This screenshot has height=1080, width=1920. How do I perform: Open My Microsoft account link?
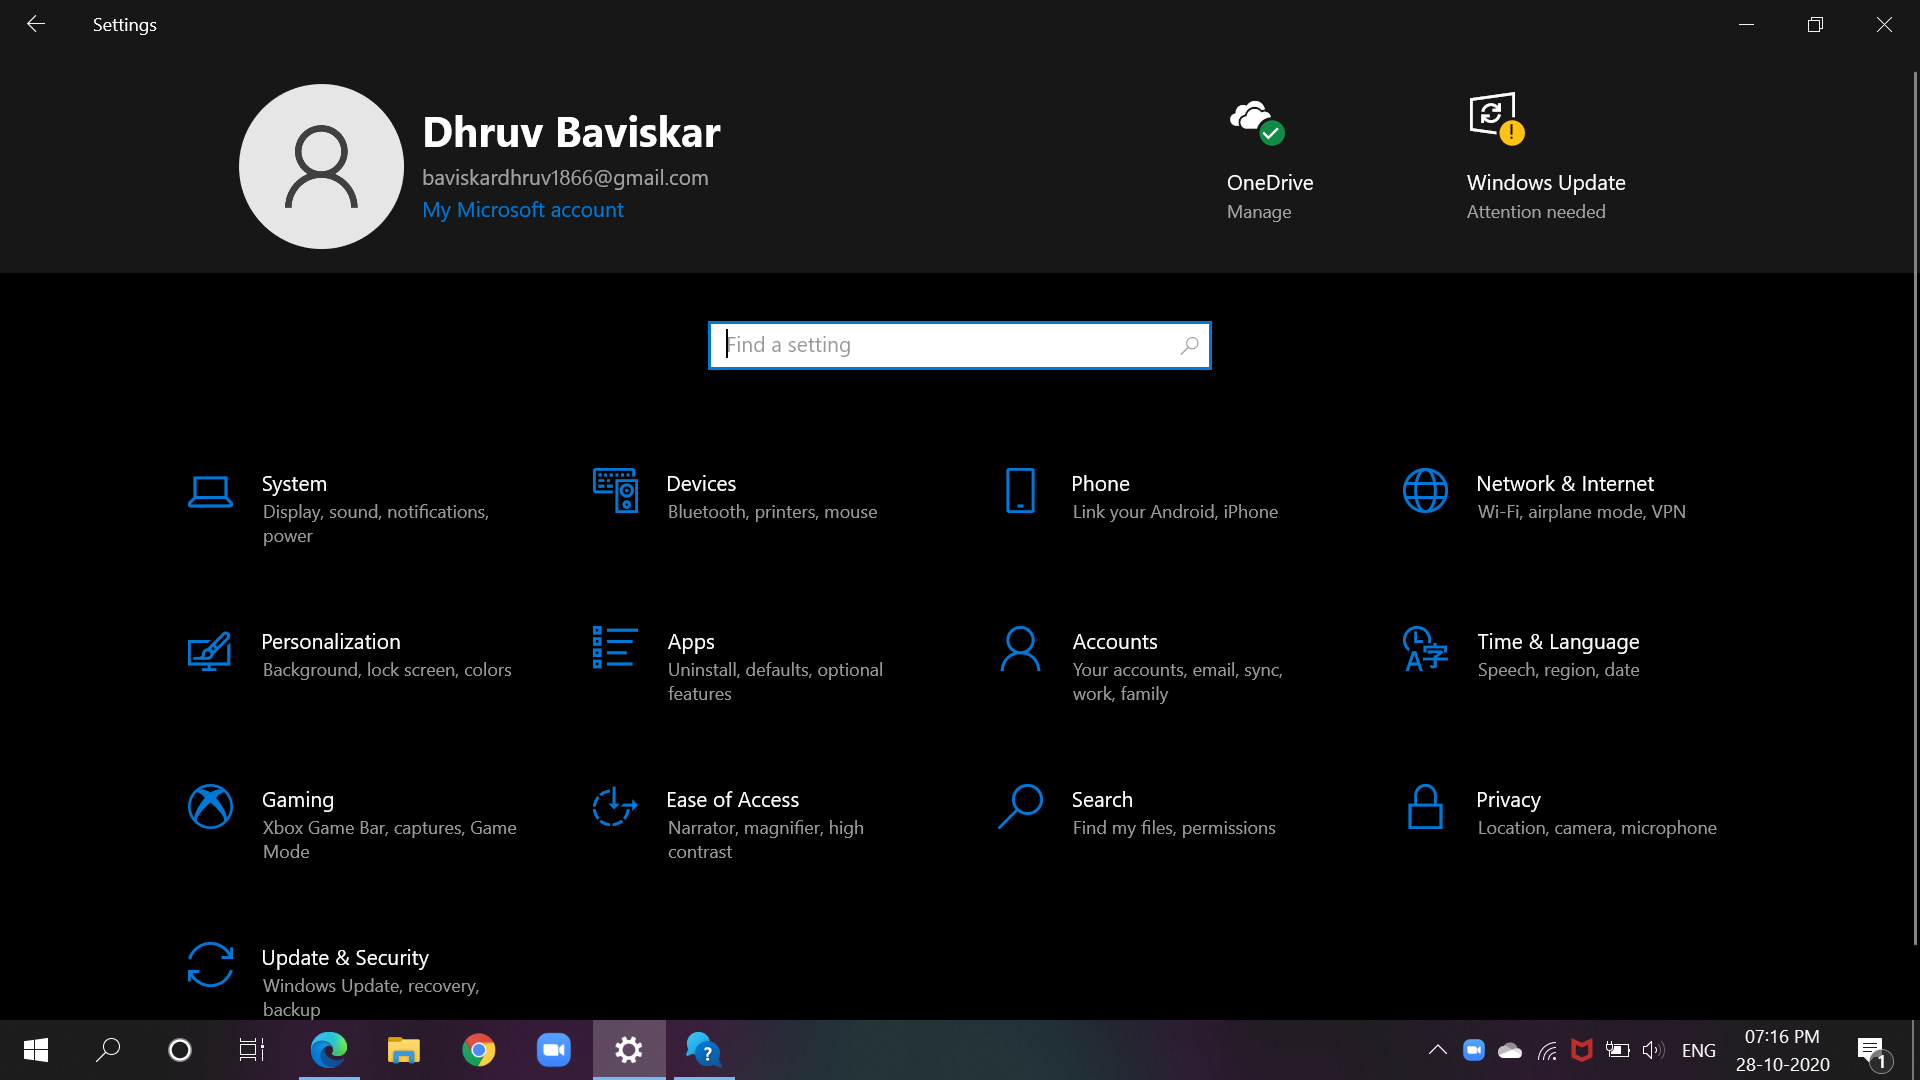click(x=522, y=209)
